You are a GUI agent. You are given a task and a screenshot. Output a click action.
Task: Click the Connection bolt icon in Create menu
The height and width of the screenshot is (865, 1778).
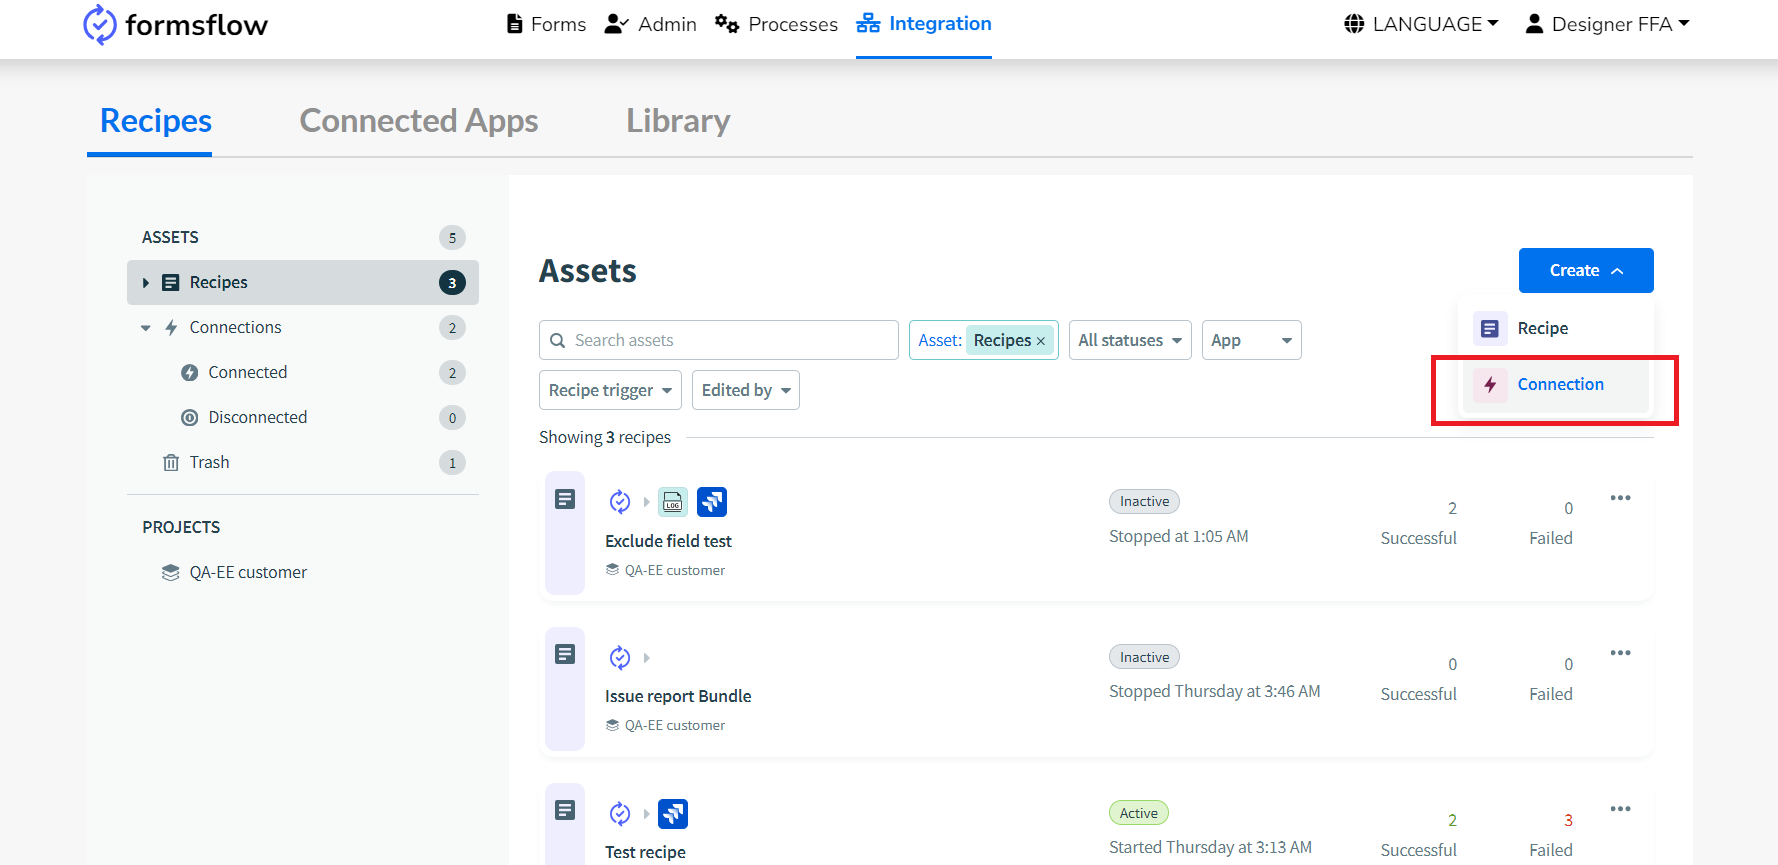pos(1490,385)
